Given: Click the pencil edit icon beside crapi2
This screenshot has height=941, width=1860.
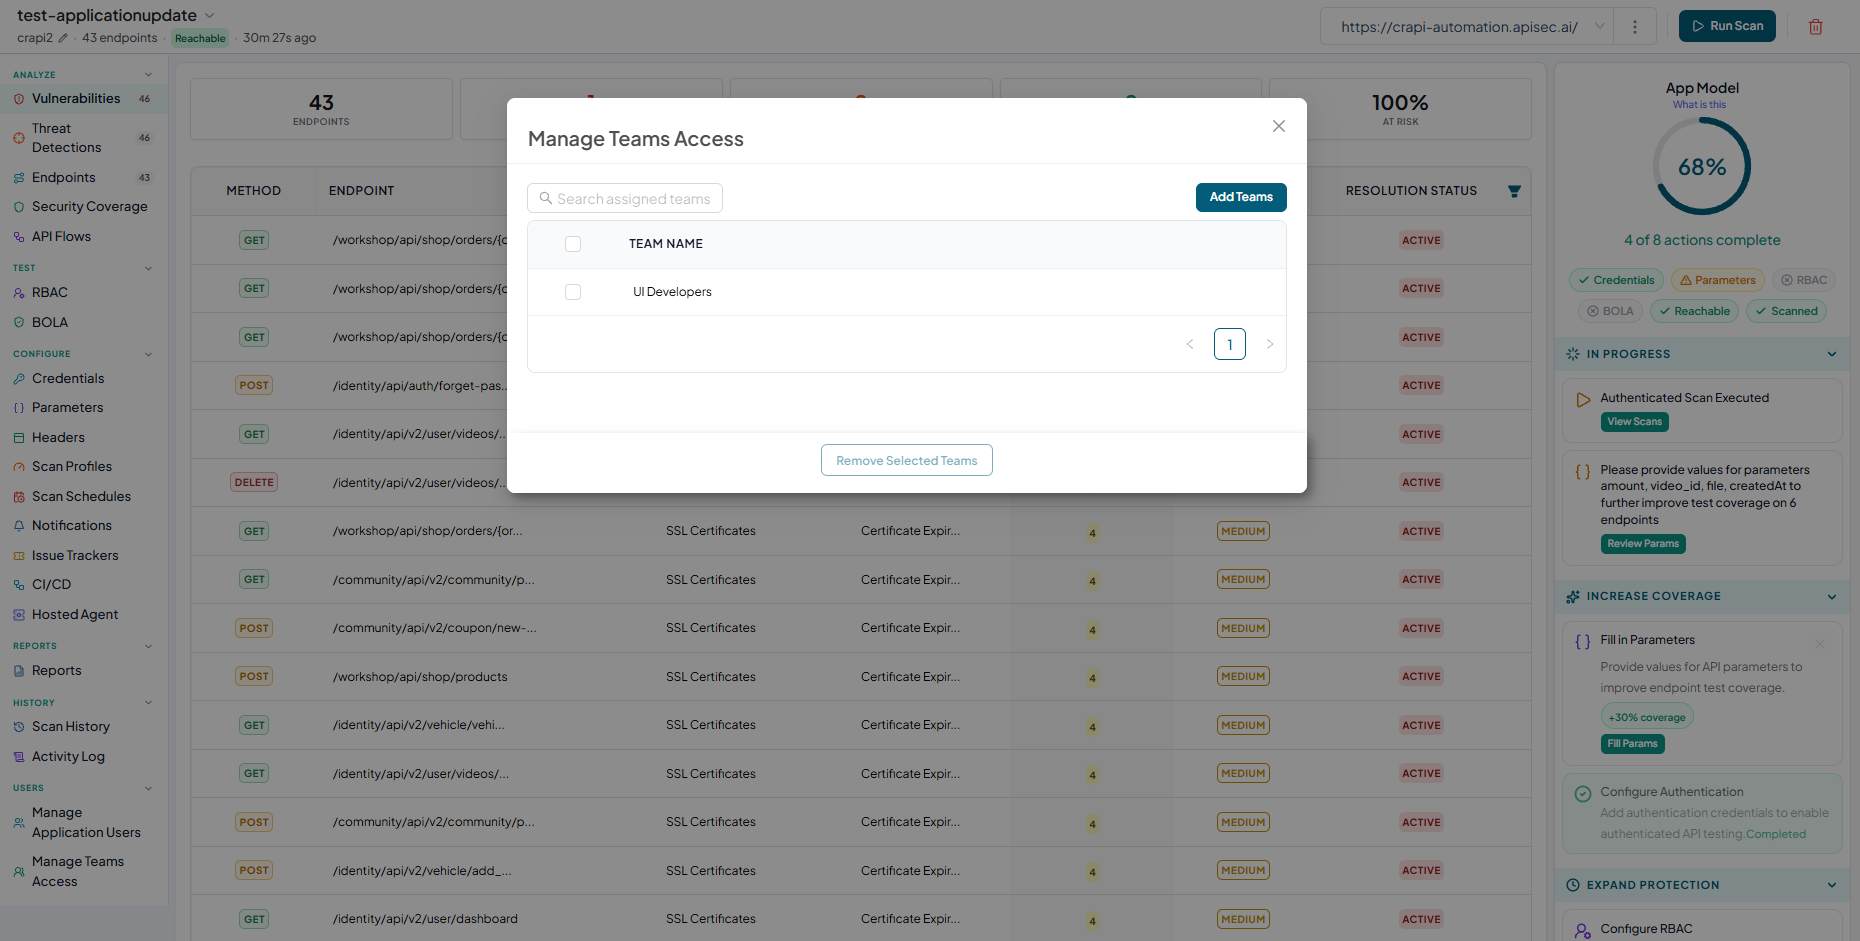Looking at the screenshot, I should coord(63,38).
